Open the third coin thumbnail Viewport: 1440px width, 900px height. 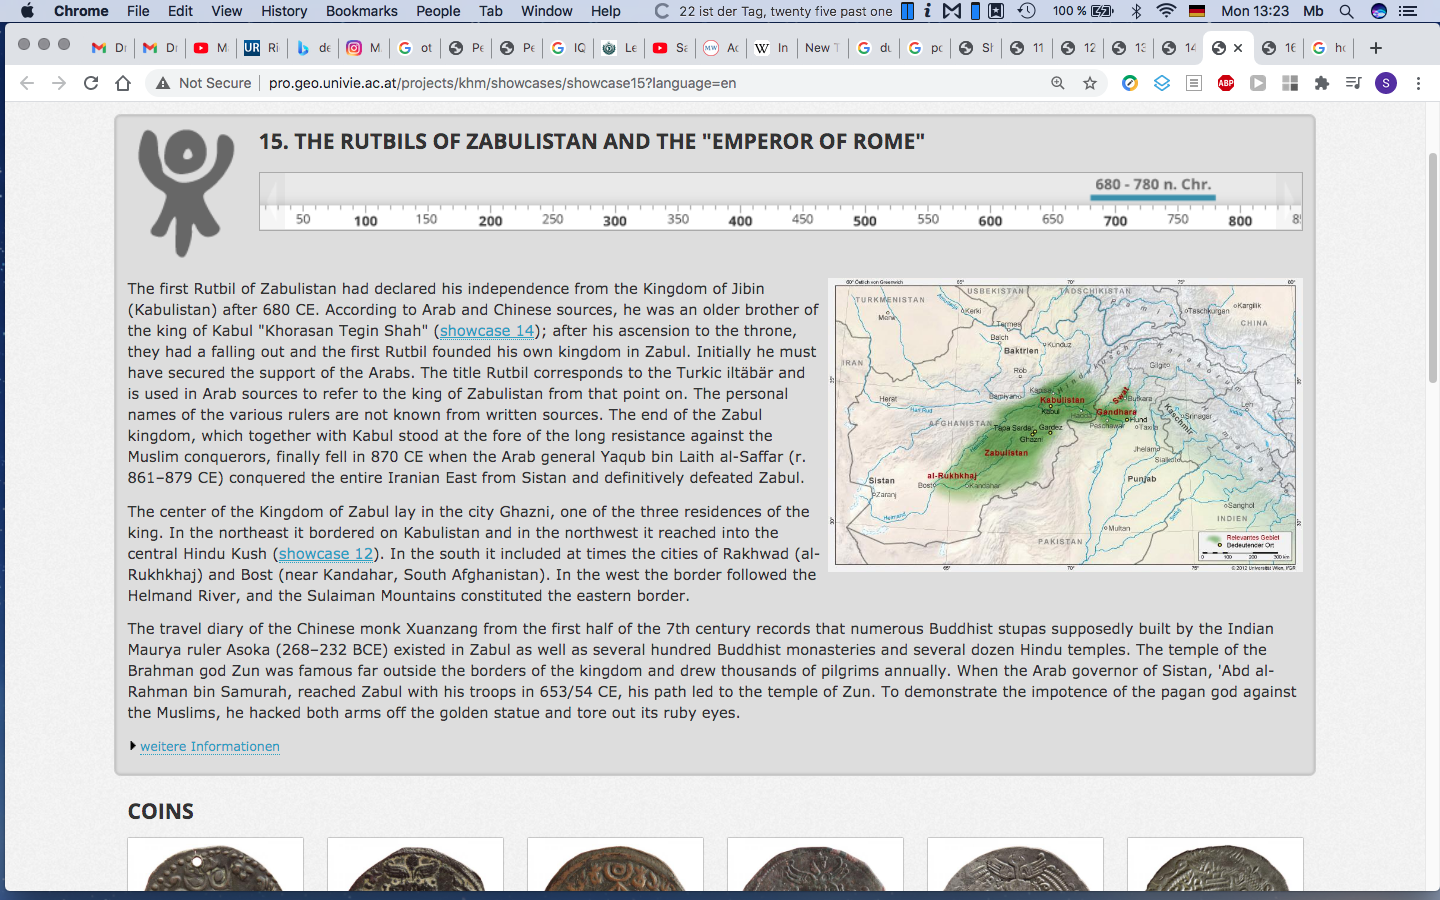[x=615, y=865]
